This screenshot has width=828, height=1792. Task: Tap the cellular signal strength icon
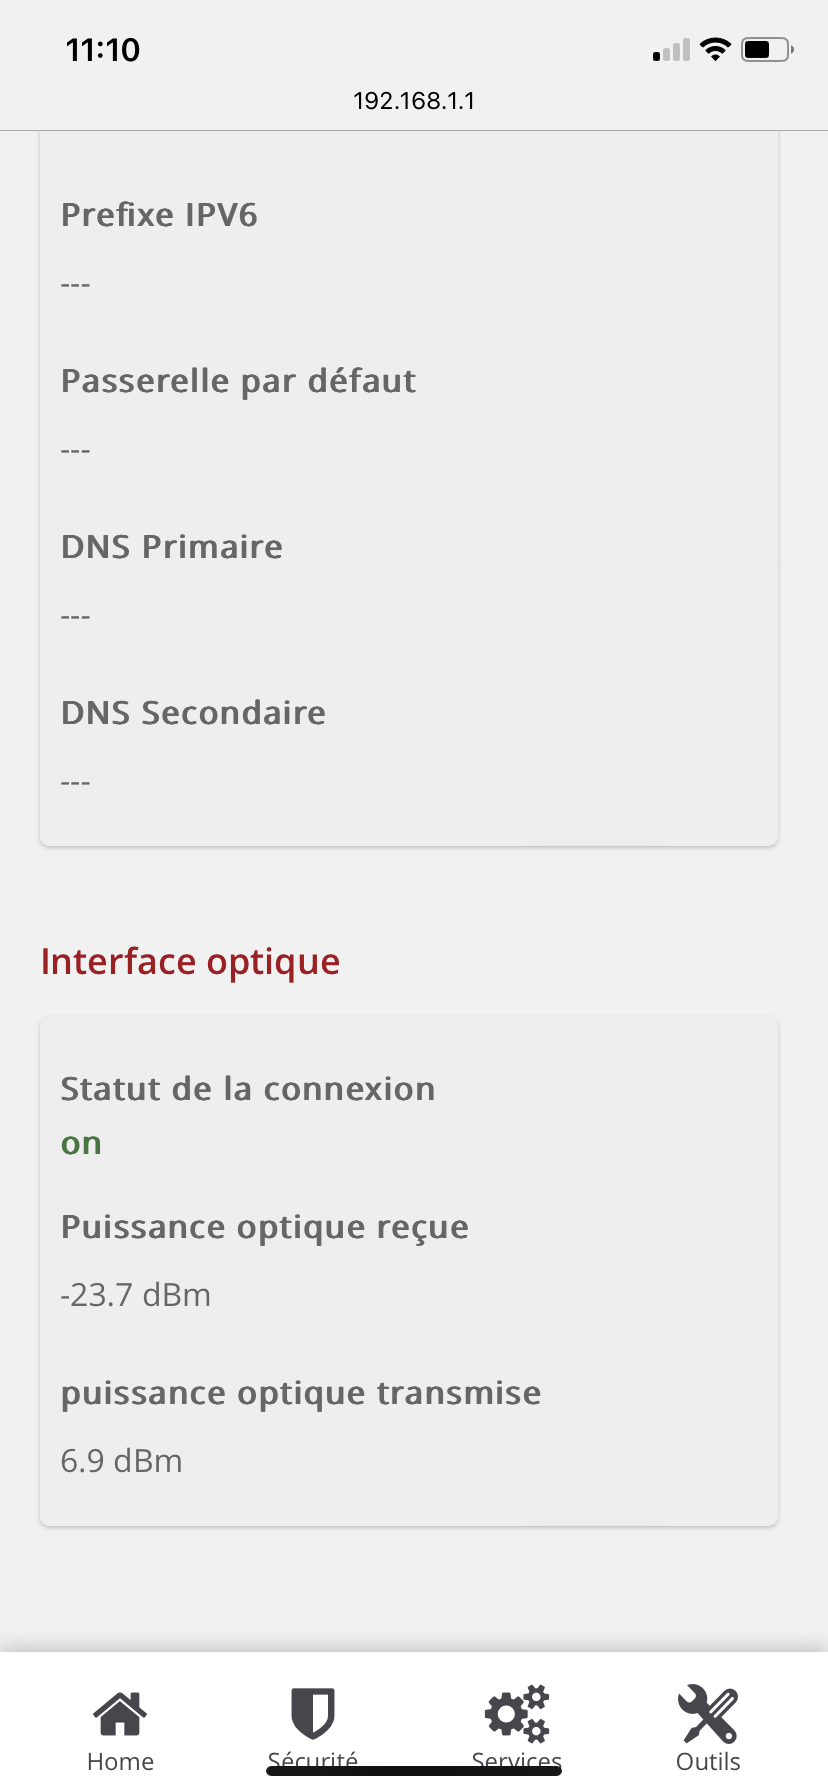[x=670, y=49]
